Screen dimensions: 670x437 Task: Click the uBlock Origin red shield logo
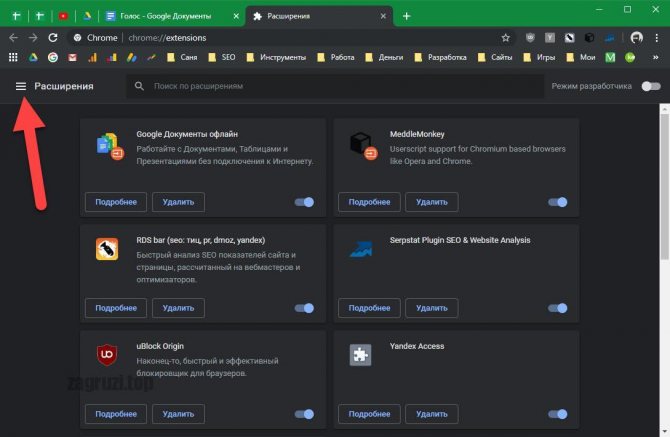(107, 355)
